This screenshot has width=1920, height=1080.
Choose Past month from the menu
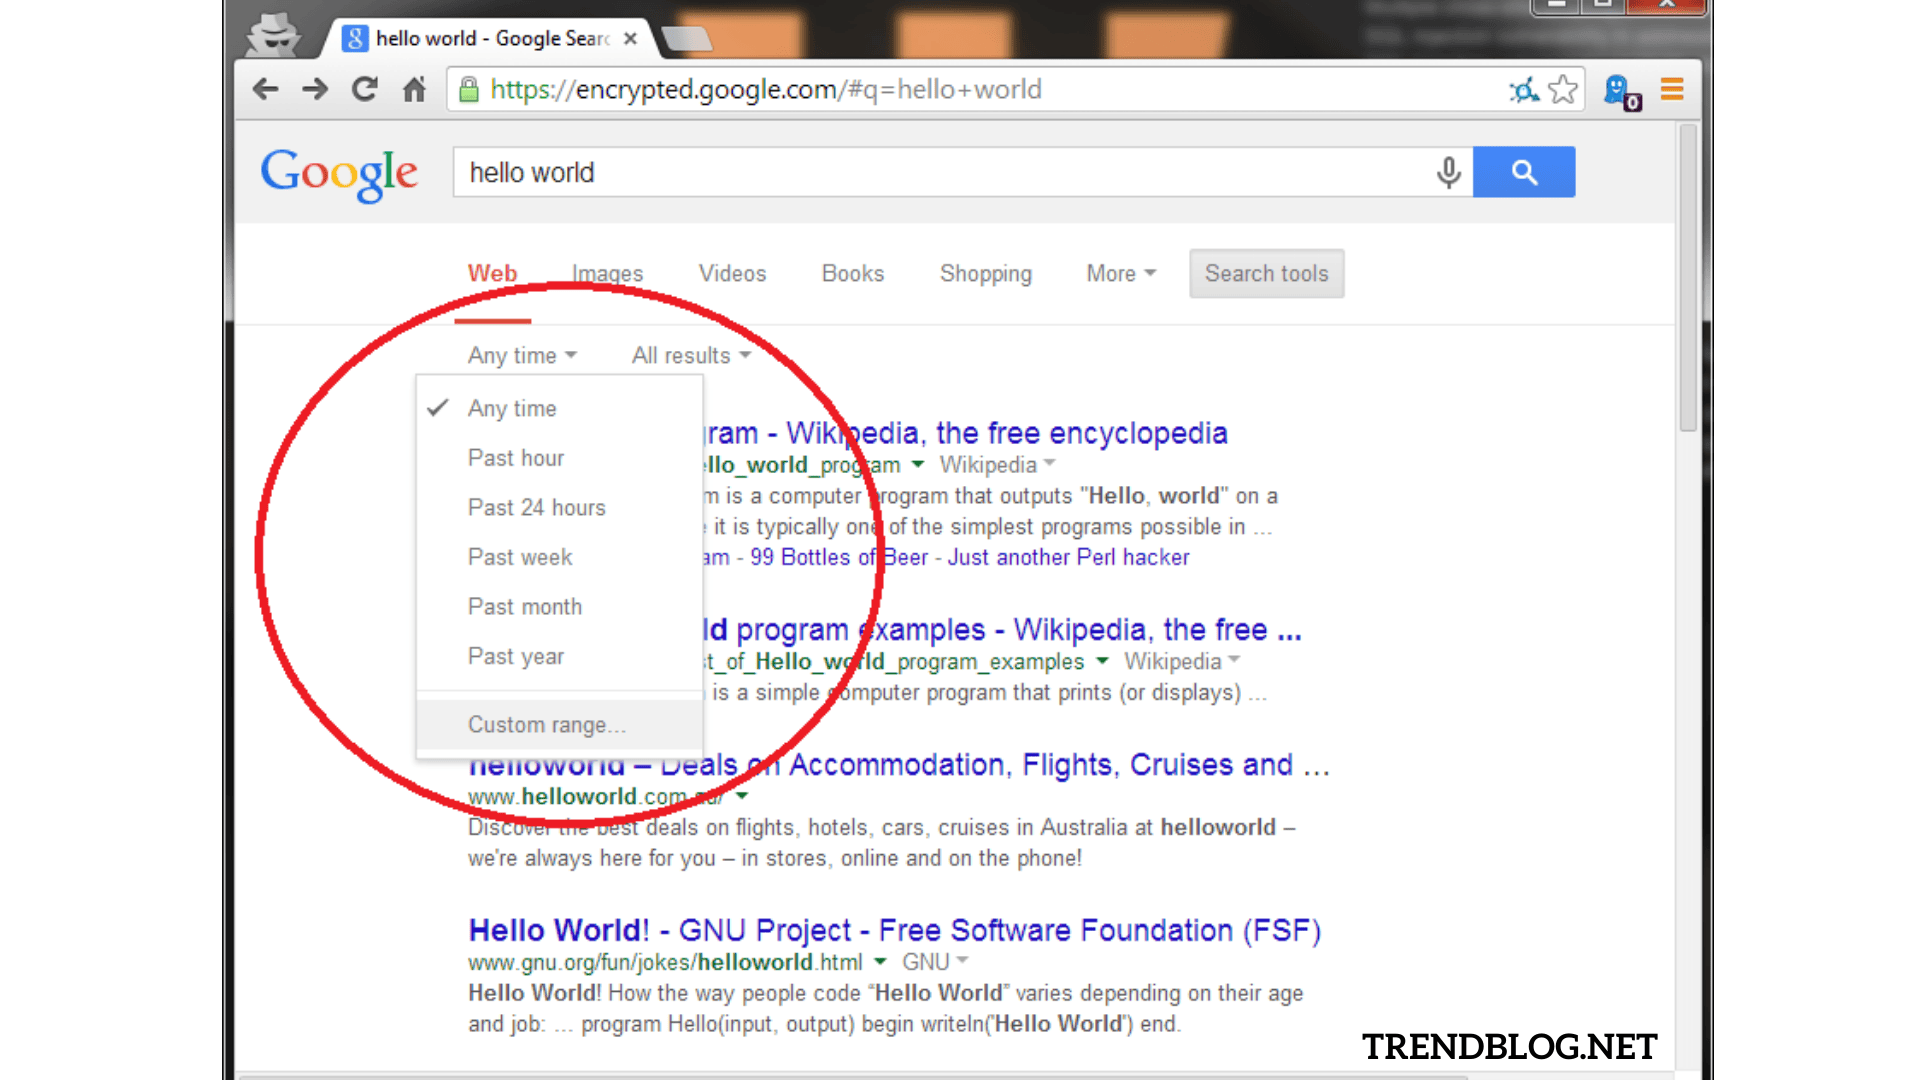point(559,607)
